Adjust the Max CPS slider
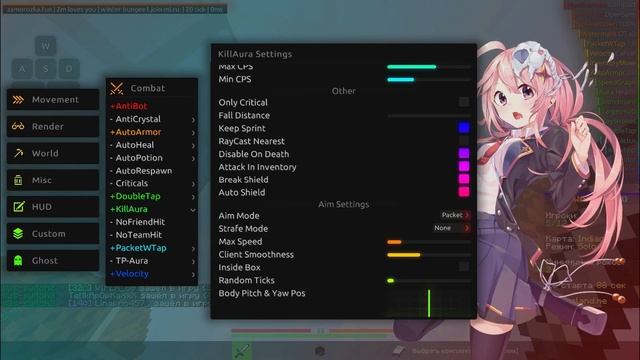Viewport: 640px width, 360px height. click(429, 67)
